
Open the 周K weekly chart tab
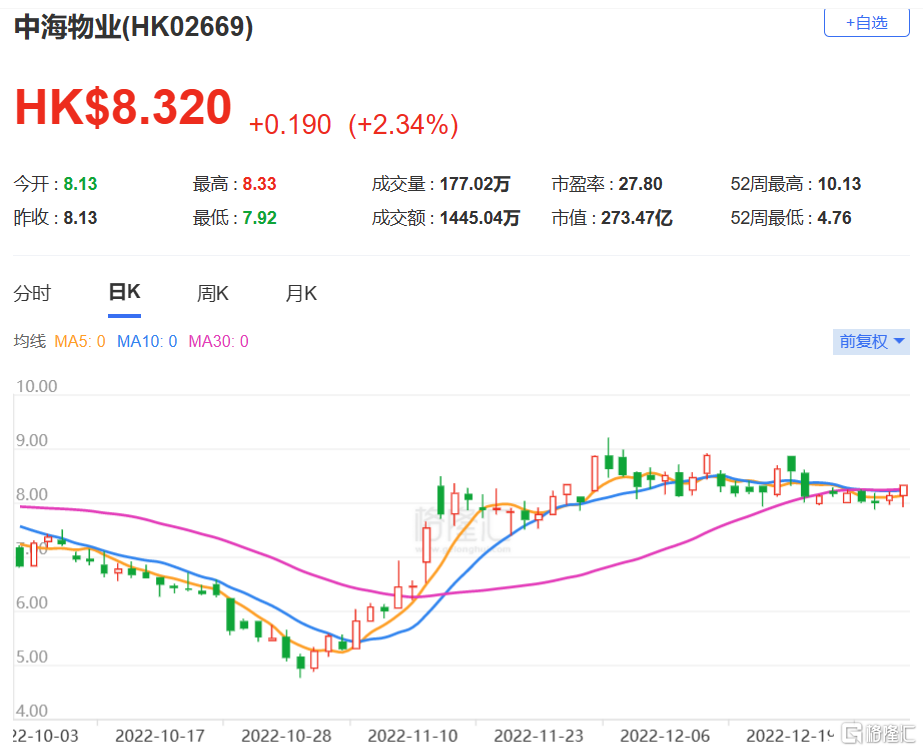click(x=213, y=293)
